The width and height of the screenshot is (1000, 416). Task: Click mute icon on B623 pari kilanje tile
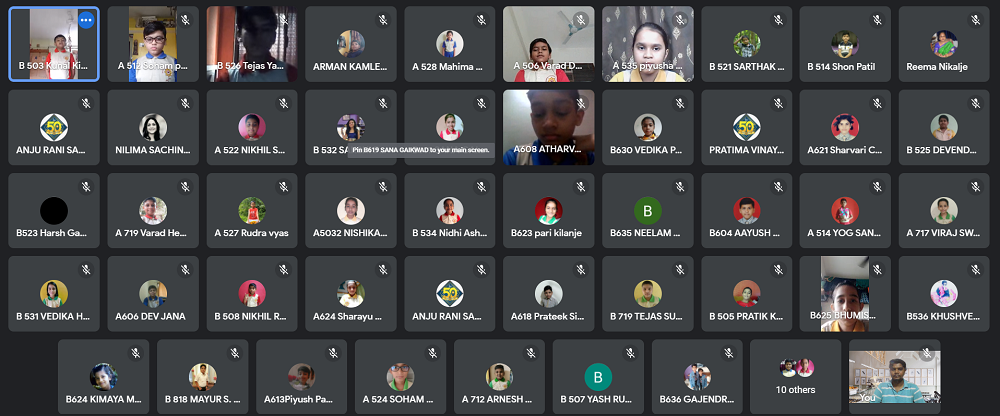(580, 187)
